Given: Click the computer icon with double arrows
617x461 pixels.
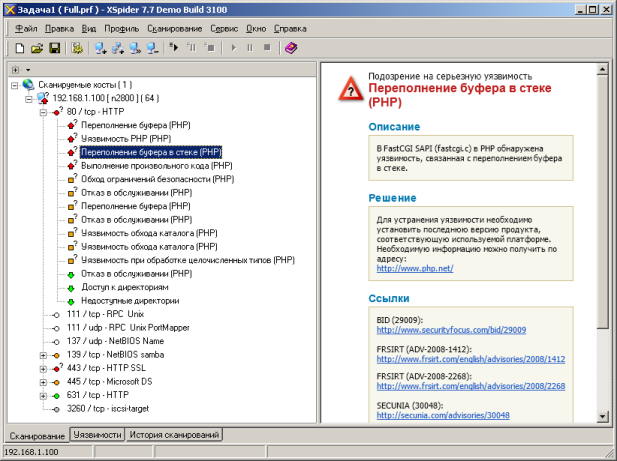Looking at the screenshot, I should click(135, 48).
